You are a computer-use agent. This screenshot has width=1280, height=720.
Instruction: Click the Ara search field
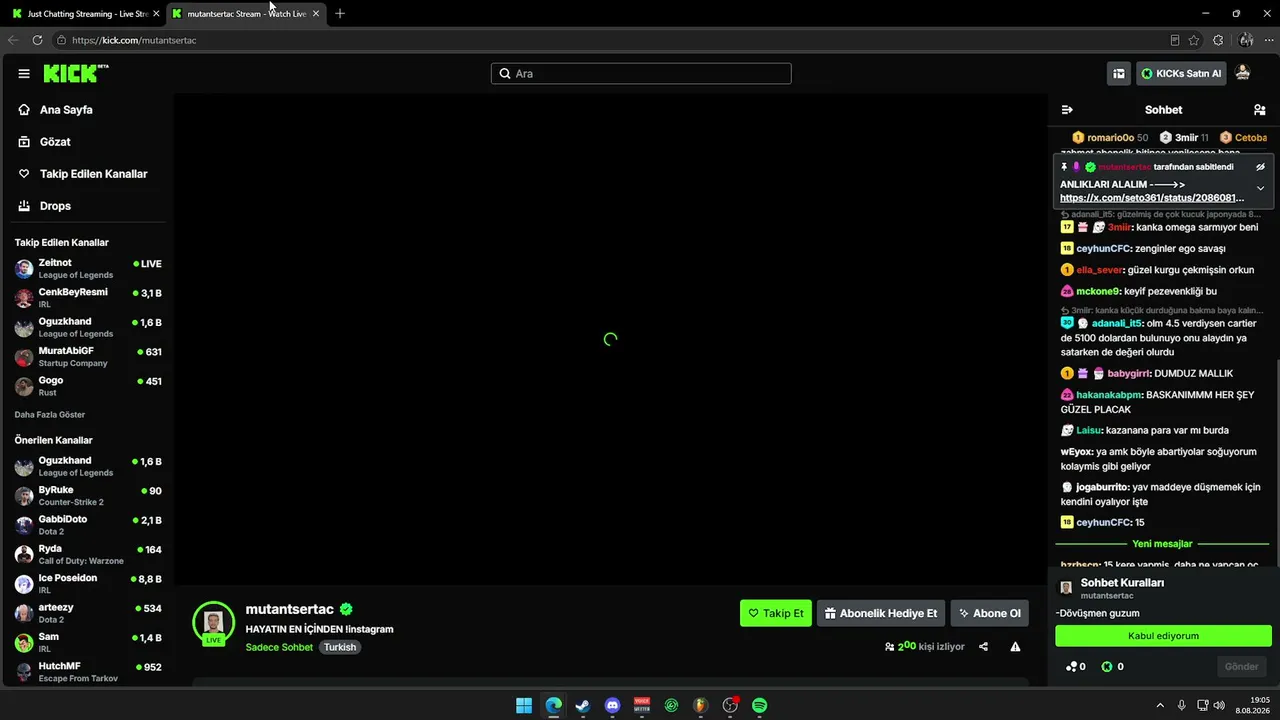tap(641, 74)
